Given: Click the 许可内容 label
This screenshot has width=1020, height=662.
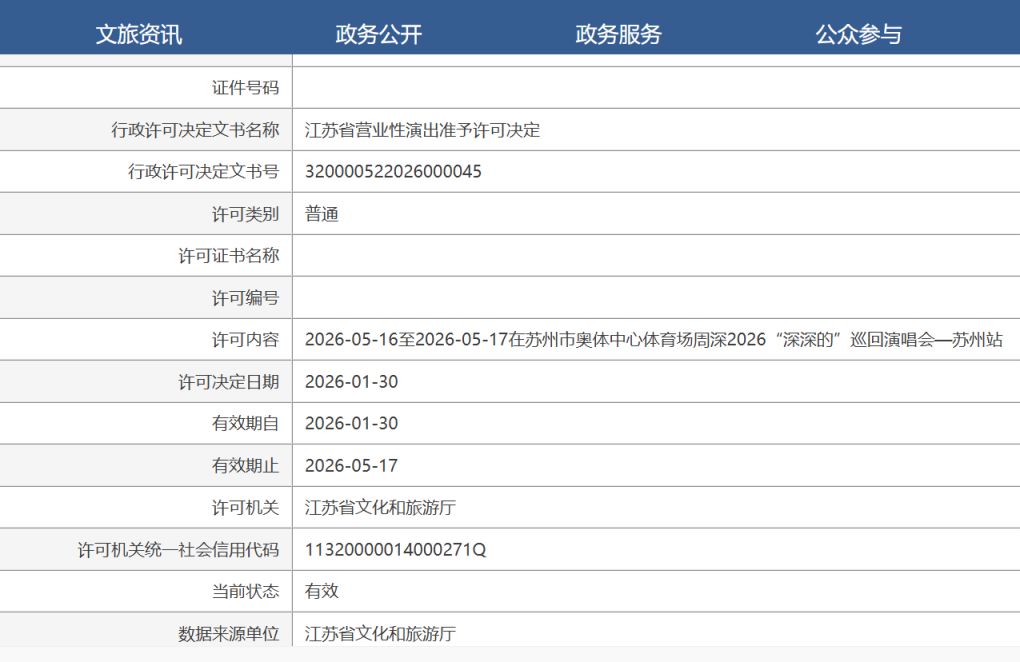Looking at the screenshot, I should click(245, 339).
